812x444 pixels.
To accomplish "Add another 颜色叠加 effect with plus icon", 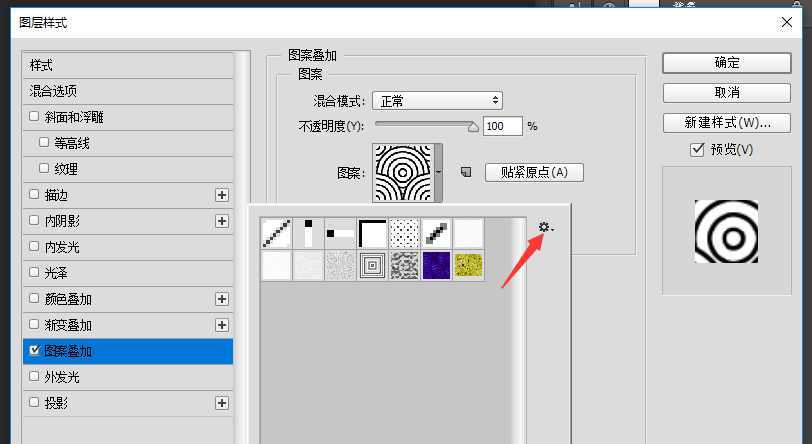I will pos(222,299).
